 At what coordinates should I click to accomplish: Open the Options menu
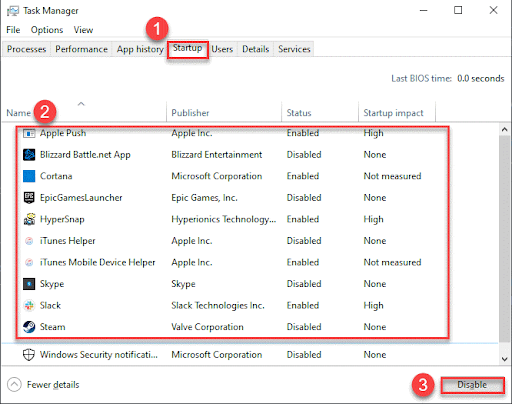click(47, 30)
